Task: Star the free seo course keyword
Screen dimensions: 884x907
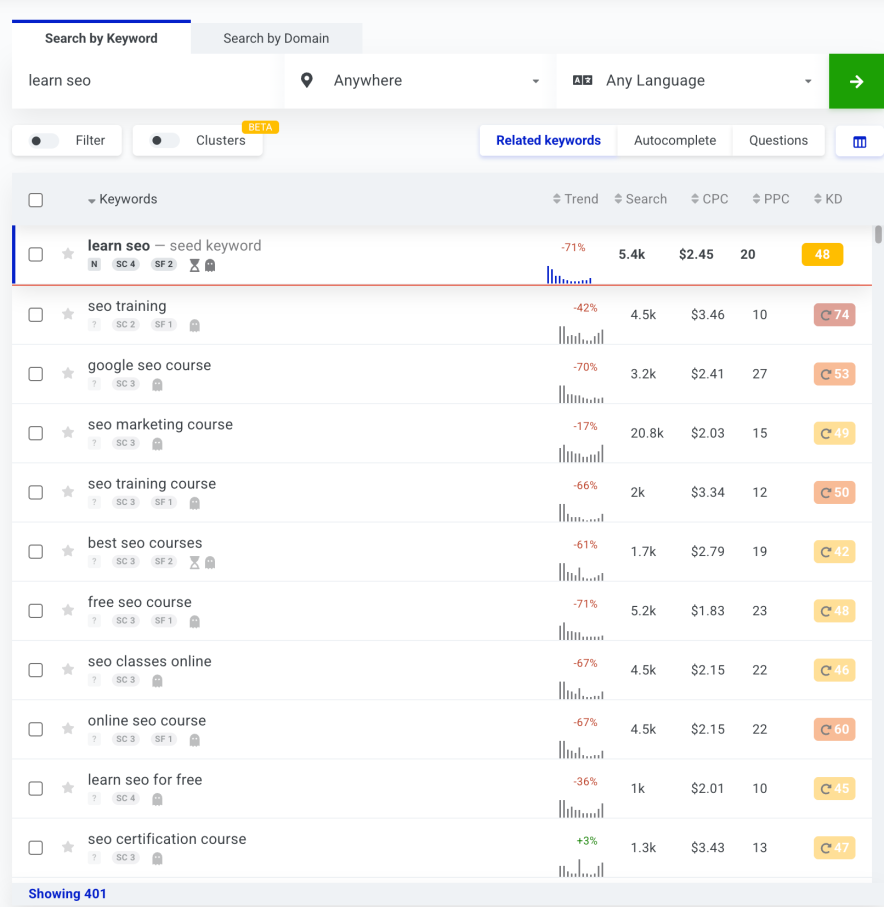Action: (67, 610)
